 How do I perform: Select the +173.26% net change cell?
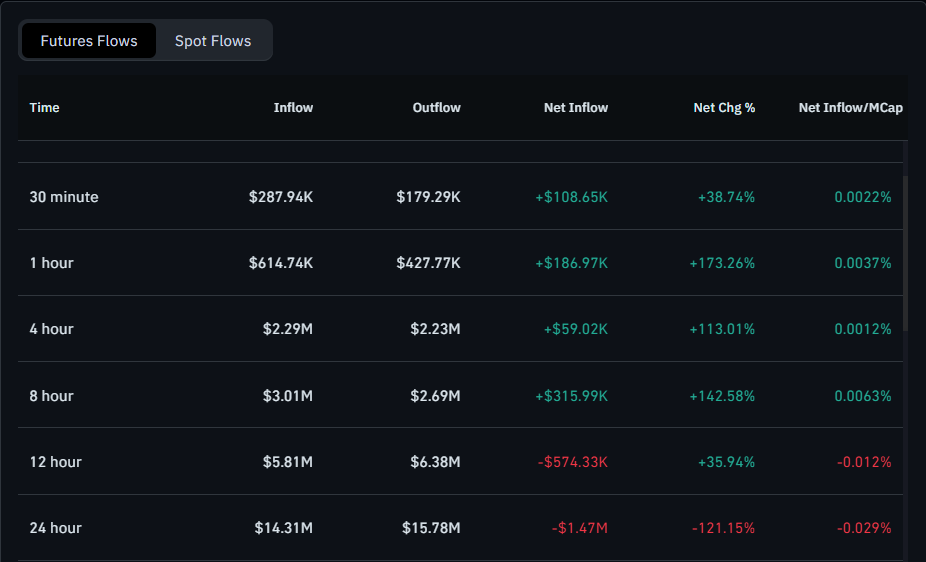click(x=722, y=263)
